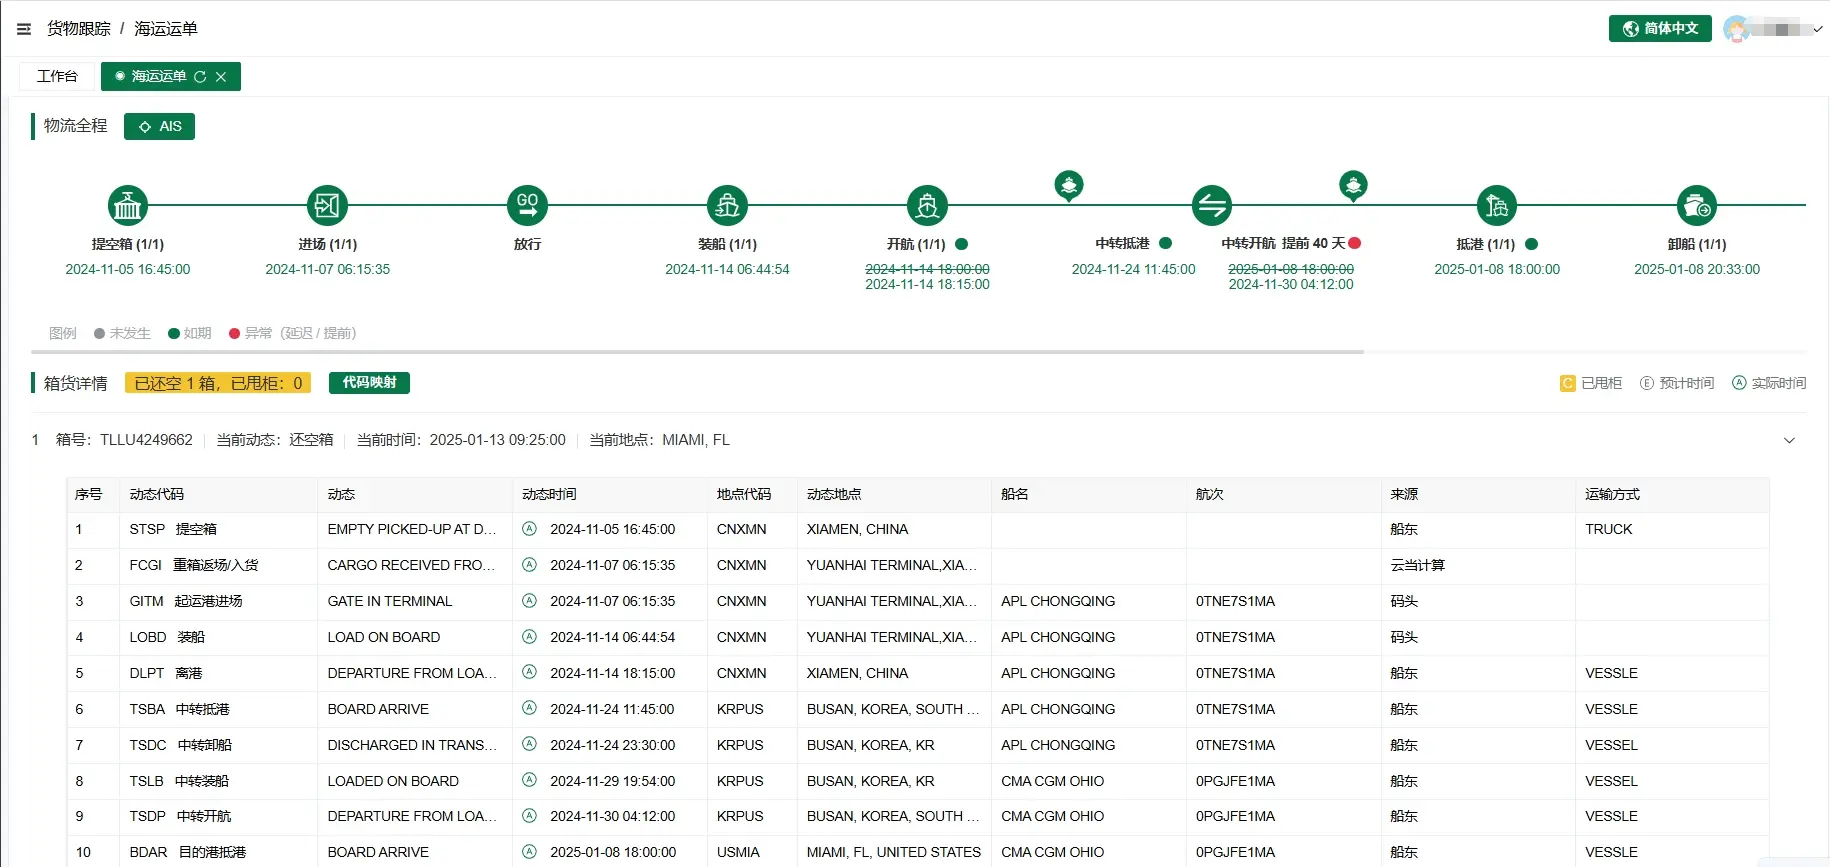Click the 放行 GO release milestone icon
This screenshot has height=867, width=1830.
[527, 206]
